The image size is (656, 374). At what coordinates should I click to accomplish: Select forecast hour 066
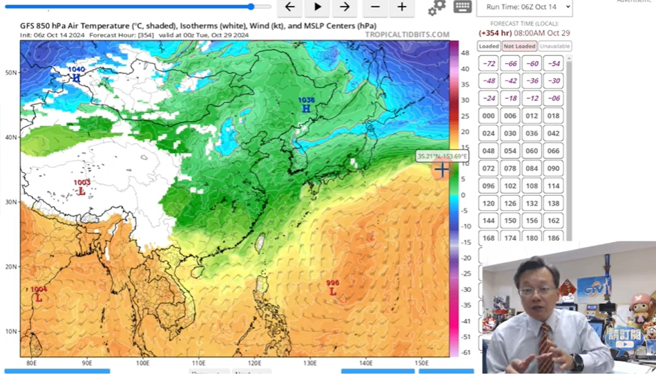tap(554, 151)
